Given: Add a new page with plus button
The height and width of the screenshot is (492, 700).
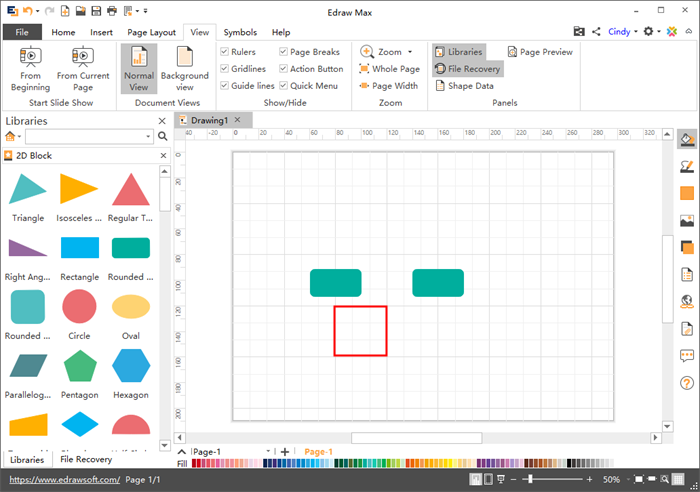Looking at the screenshot, I should coord(285,451).
